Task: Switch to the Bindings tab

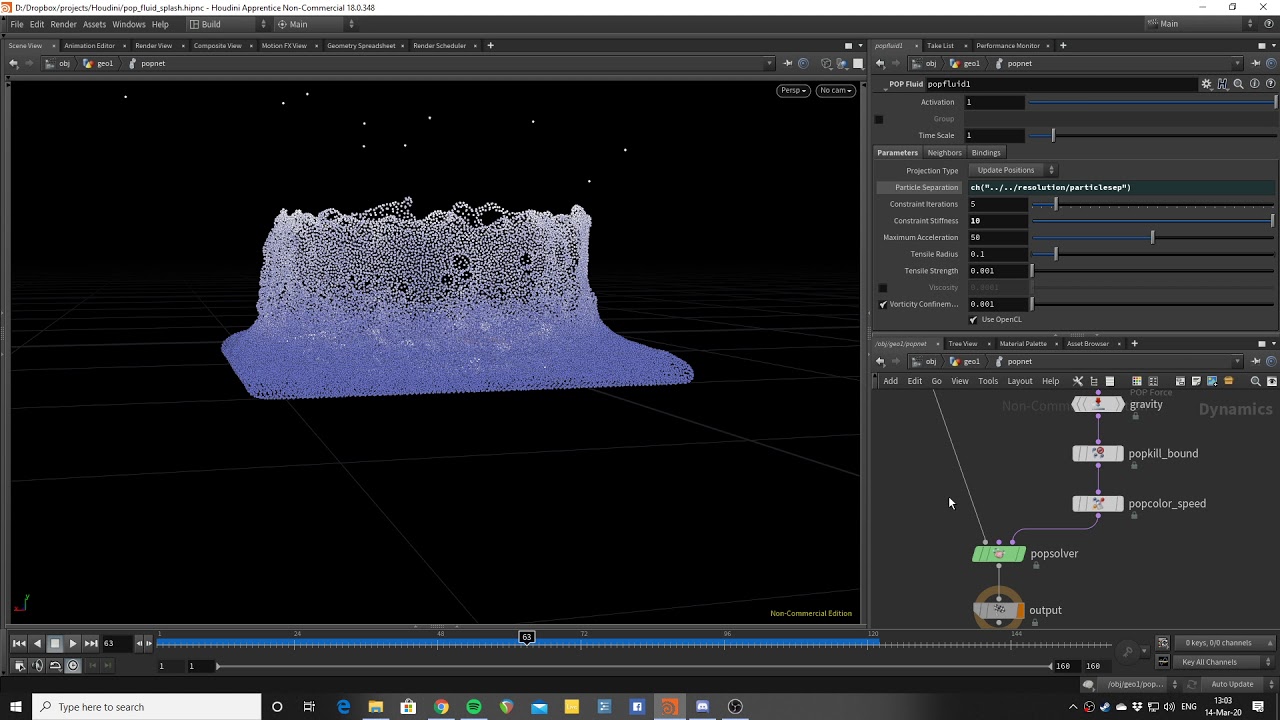Action: pos(986,153)
